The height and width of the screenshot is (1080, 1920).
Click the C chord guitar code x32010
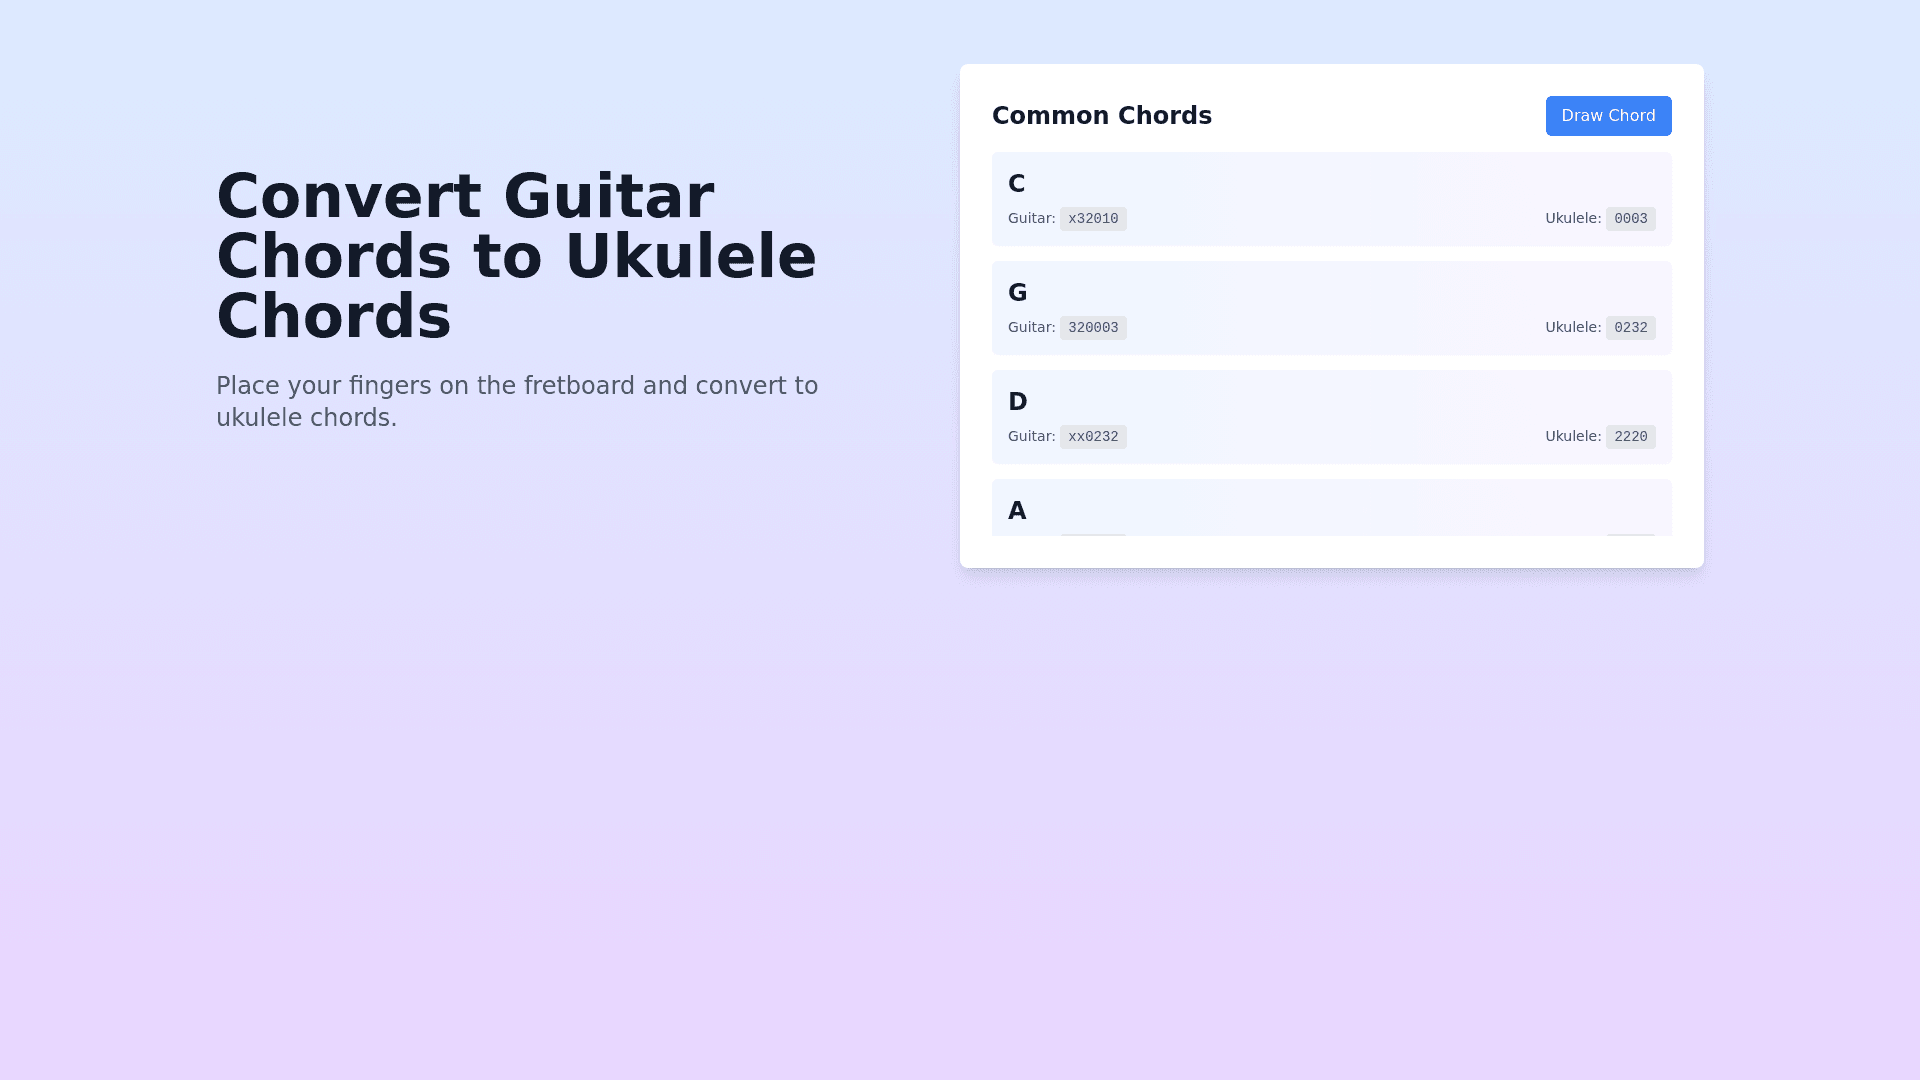pyautogui.click(x=1093, y=219)
